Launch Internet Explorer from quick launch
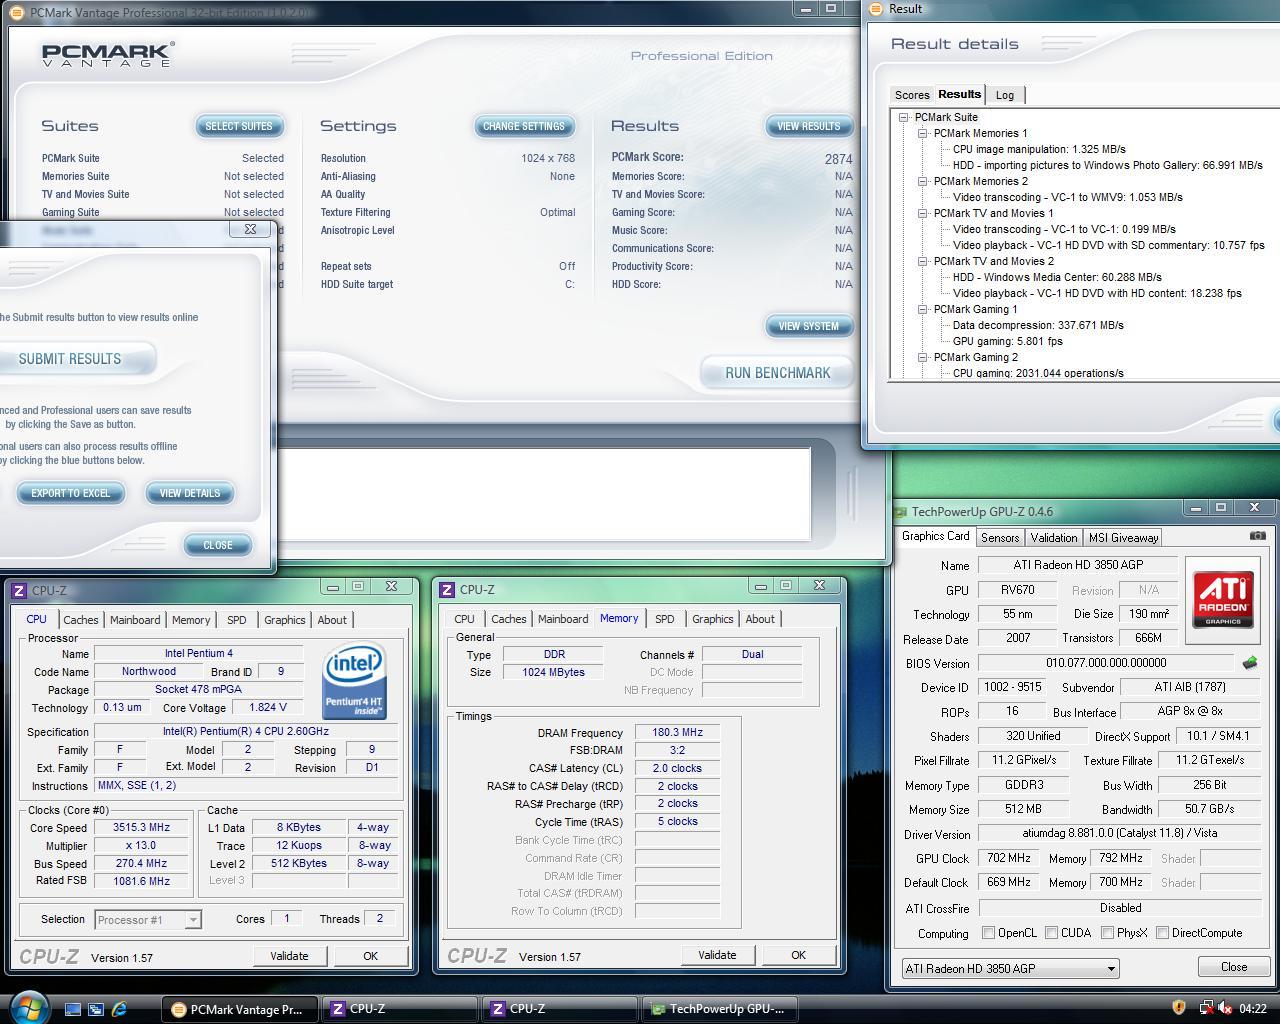This screenshot has height=1024, width=1280. coord(119,1009)
